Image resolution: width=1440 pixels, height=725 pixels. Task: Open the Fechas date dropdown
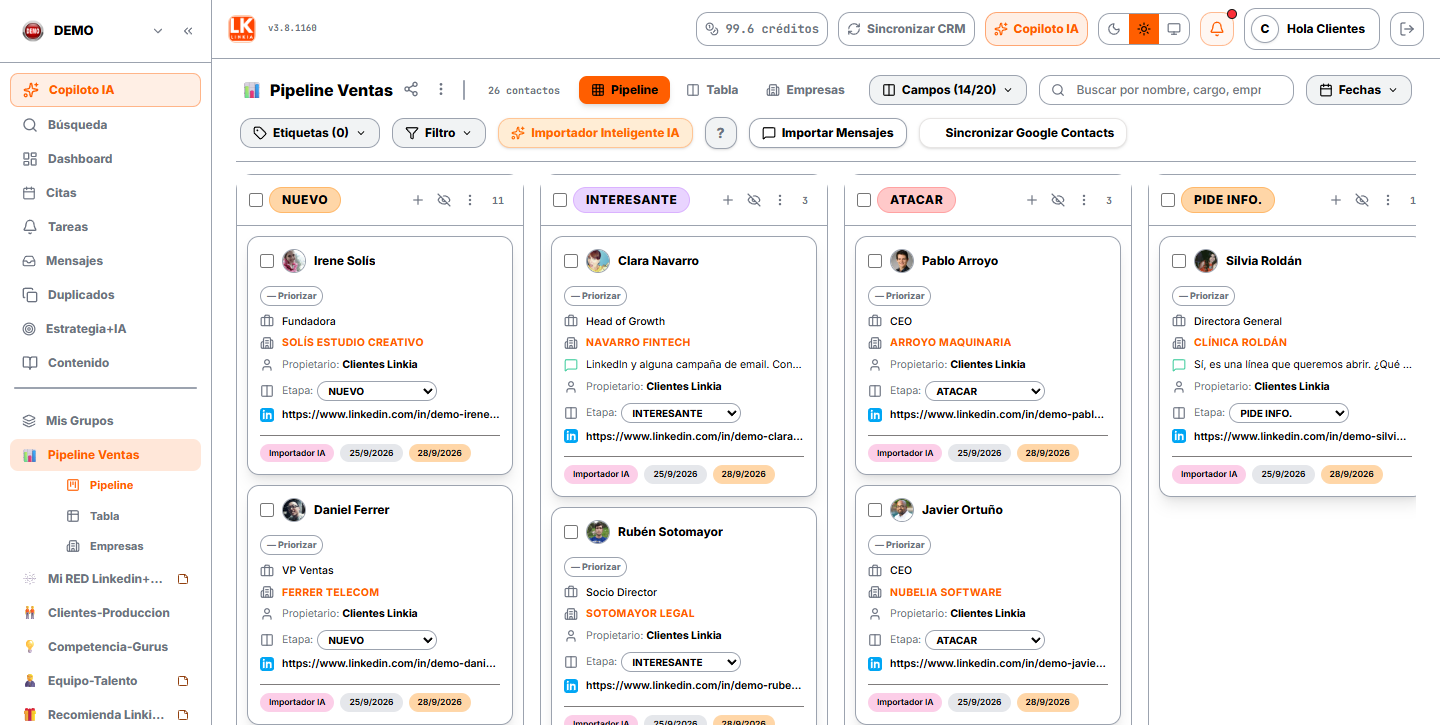(x=1359, y=90)
